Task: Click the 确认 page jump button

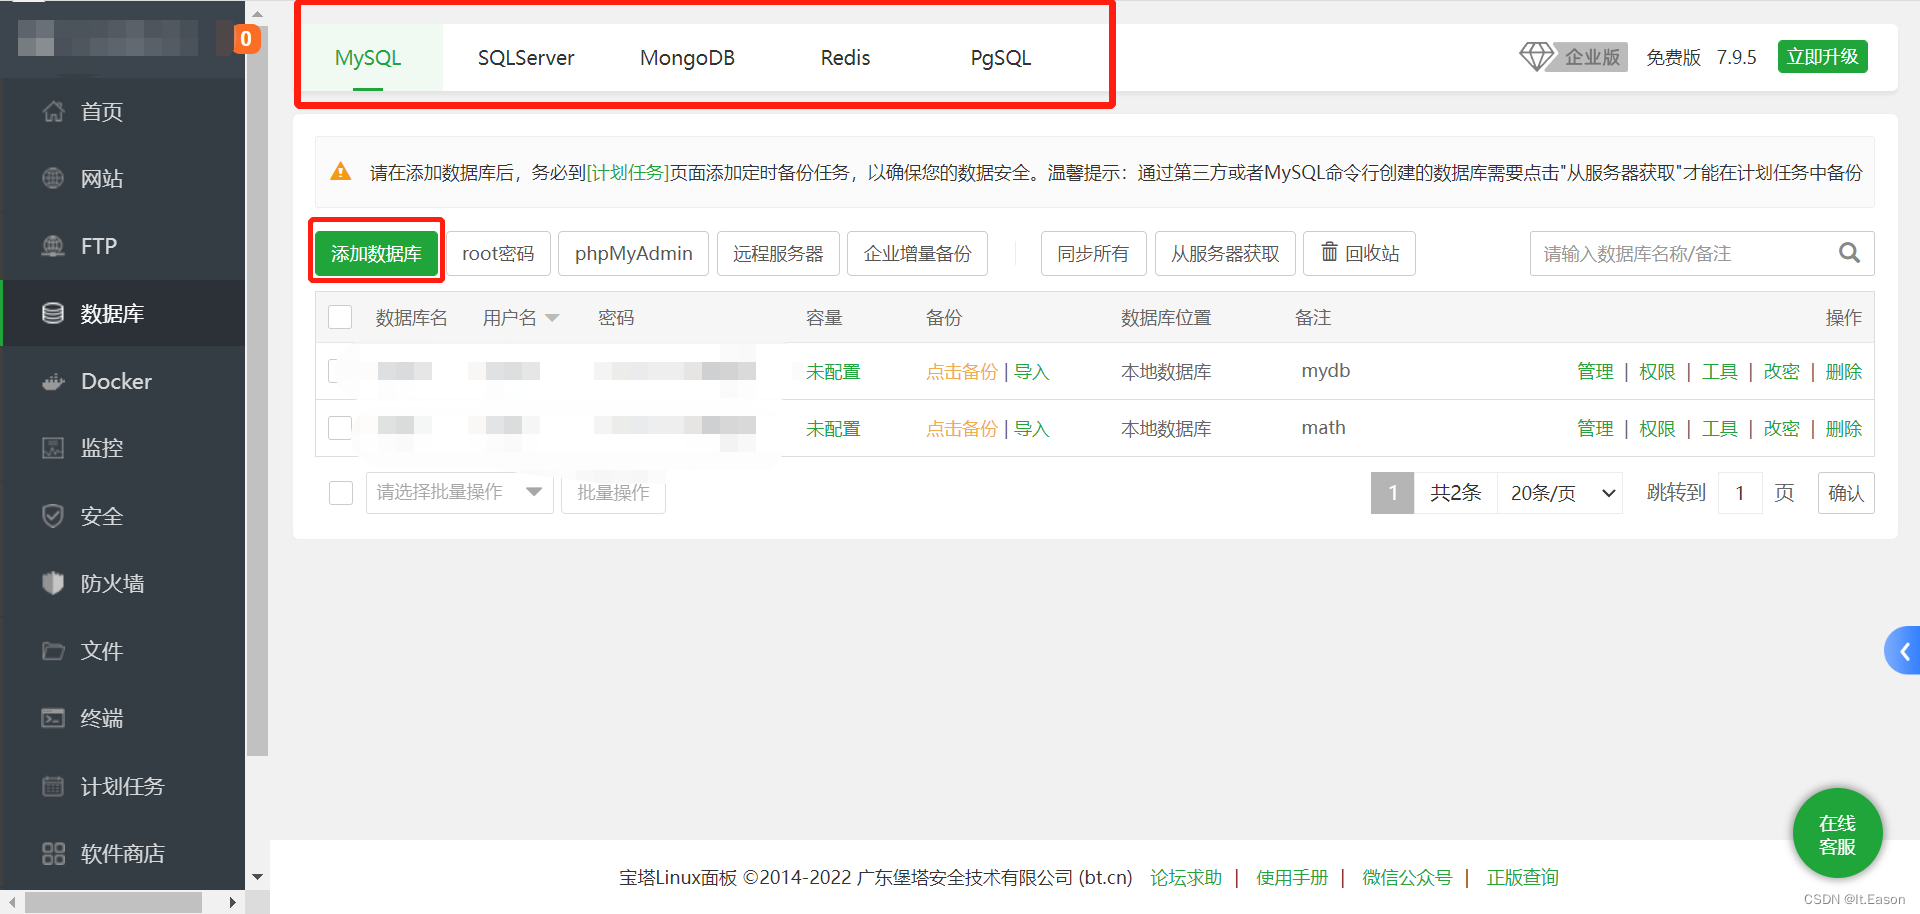Action: [x=1845, y=493]
